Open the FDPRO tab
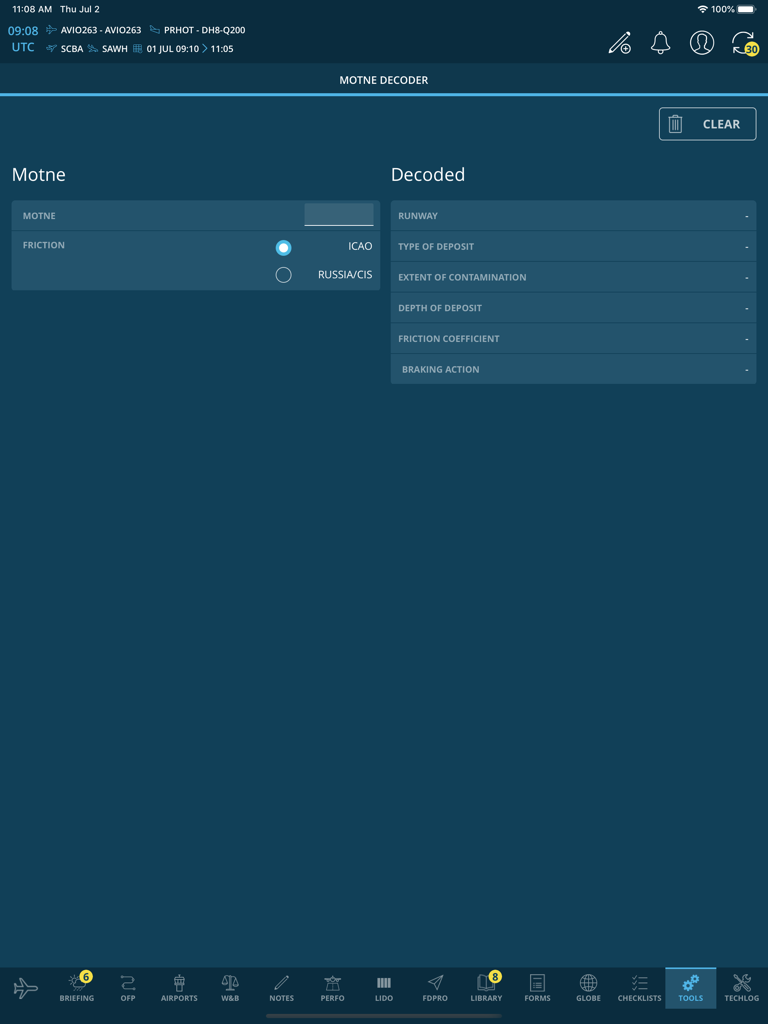This screenshot has width=768, height=1024. [435, 988]
